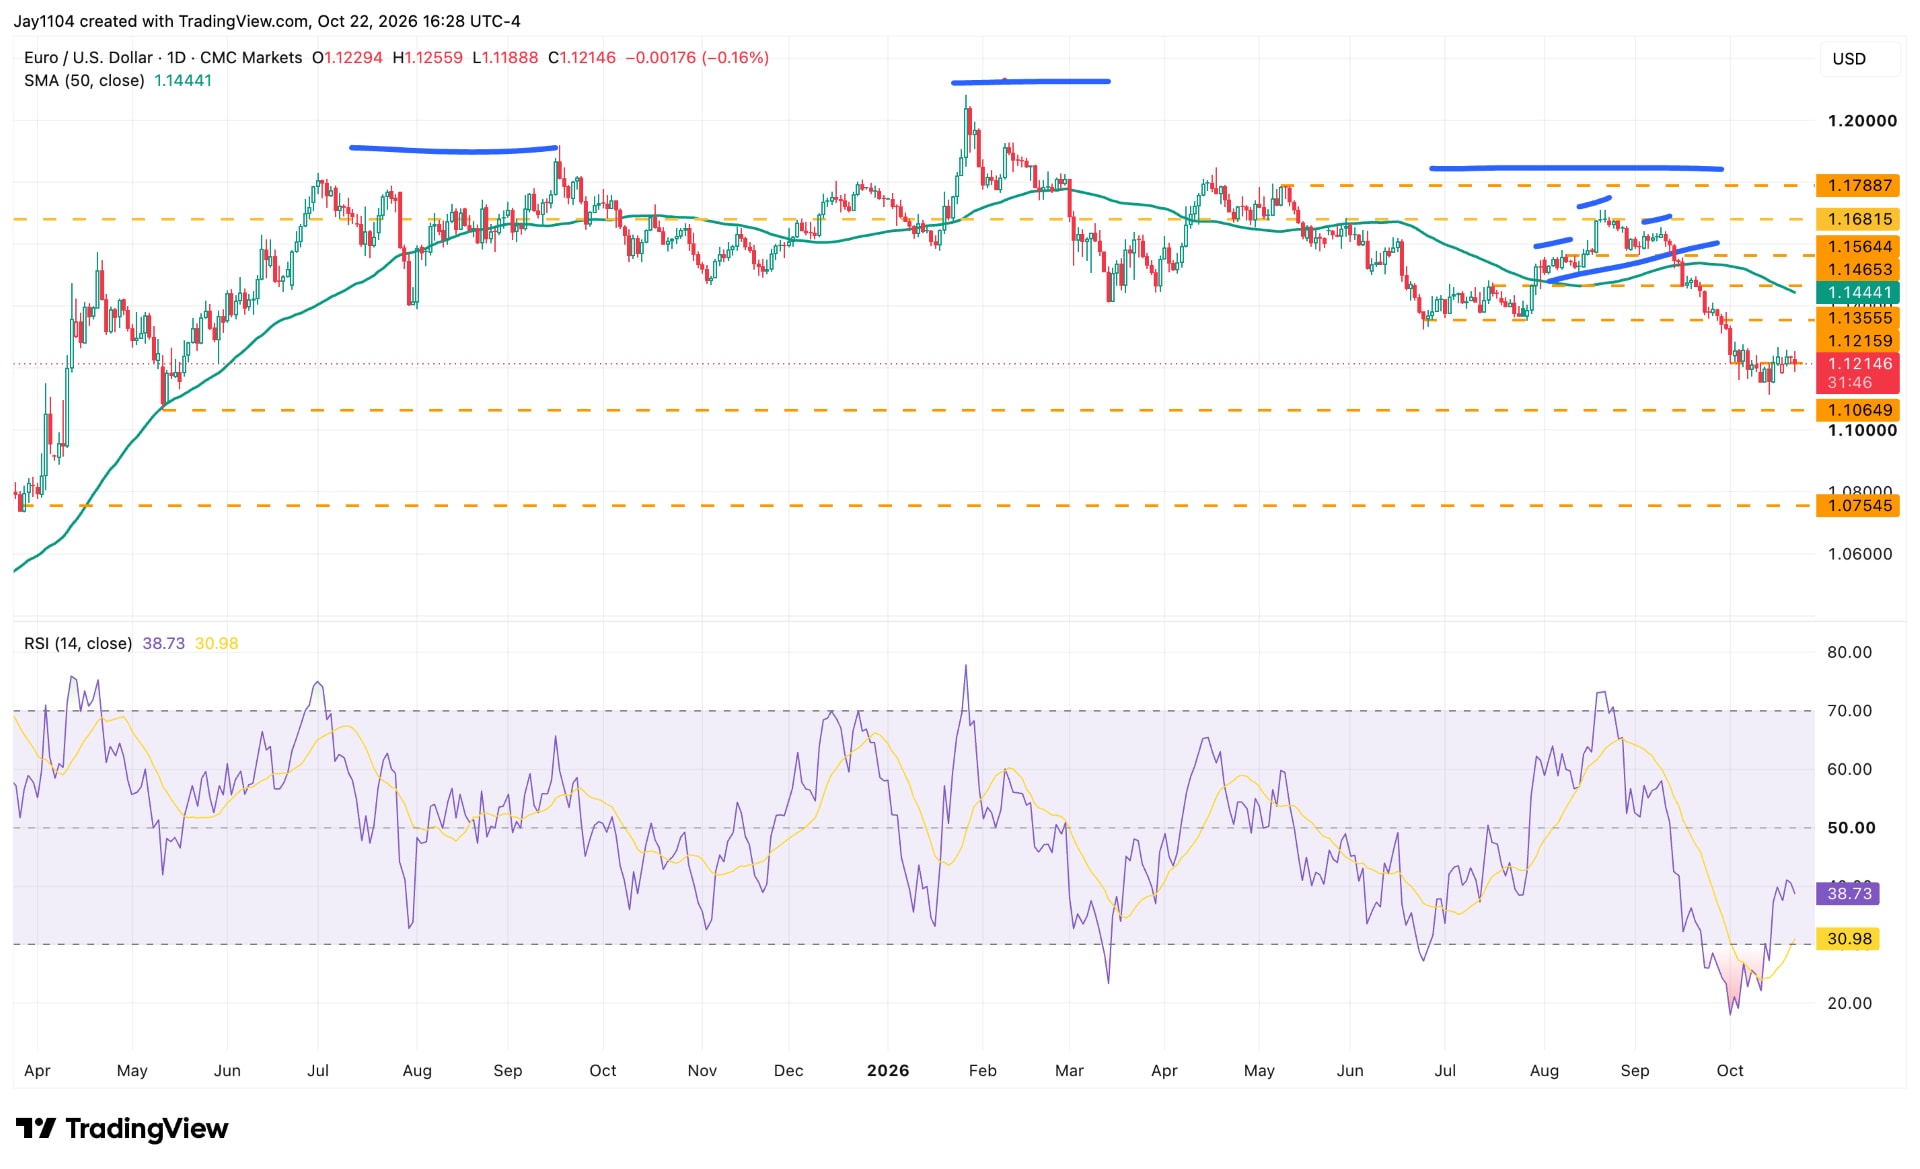Screen dimensions: 1920x1169
Task: Click the 1.10000 price axis tick
Action: 1862,431
